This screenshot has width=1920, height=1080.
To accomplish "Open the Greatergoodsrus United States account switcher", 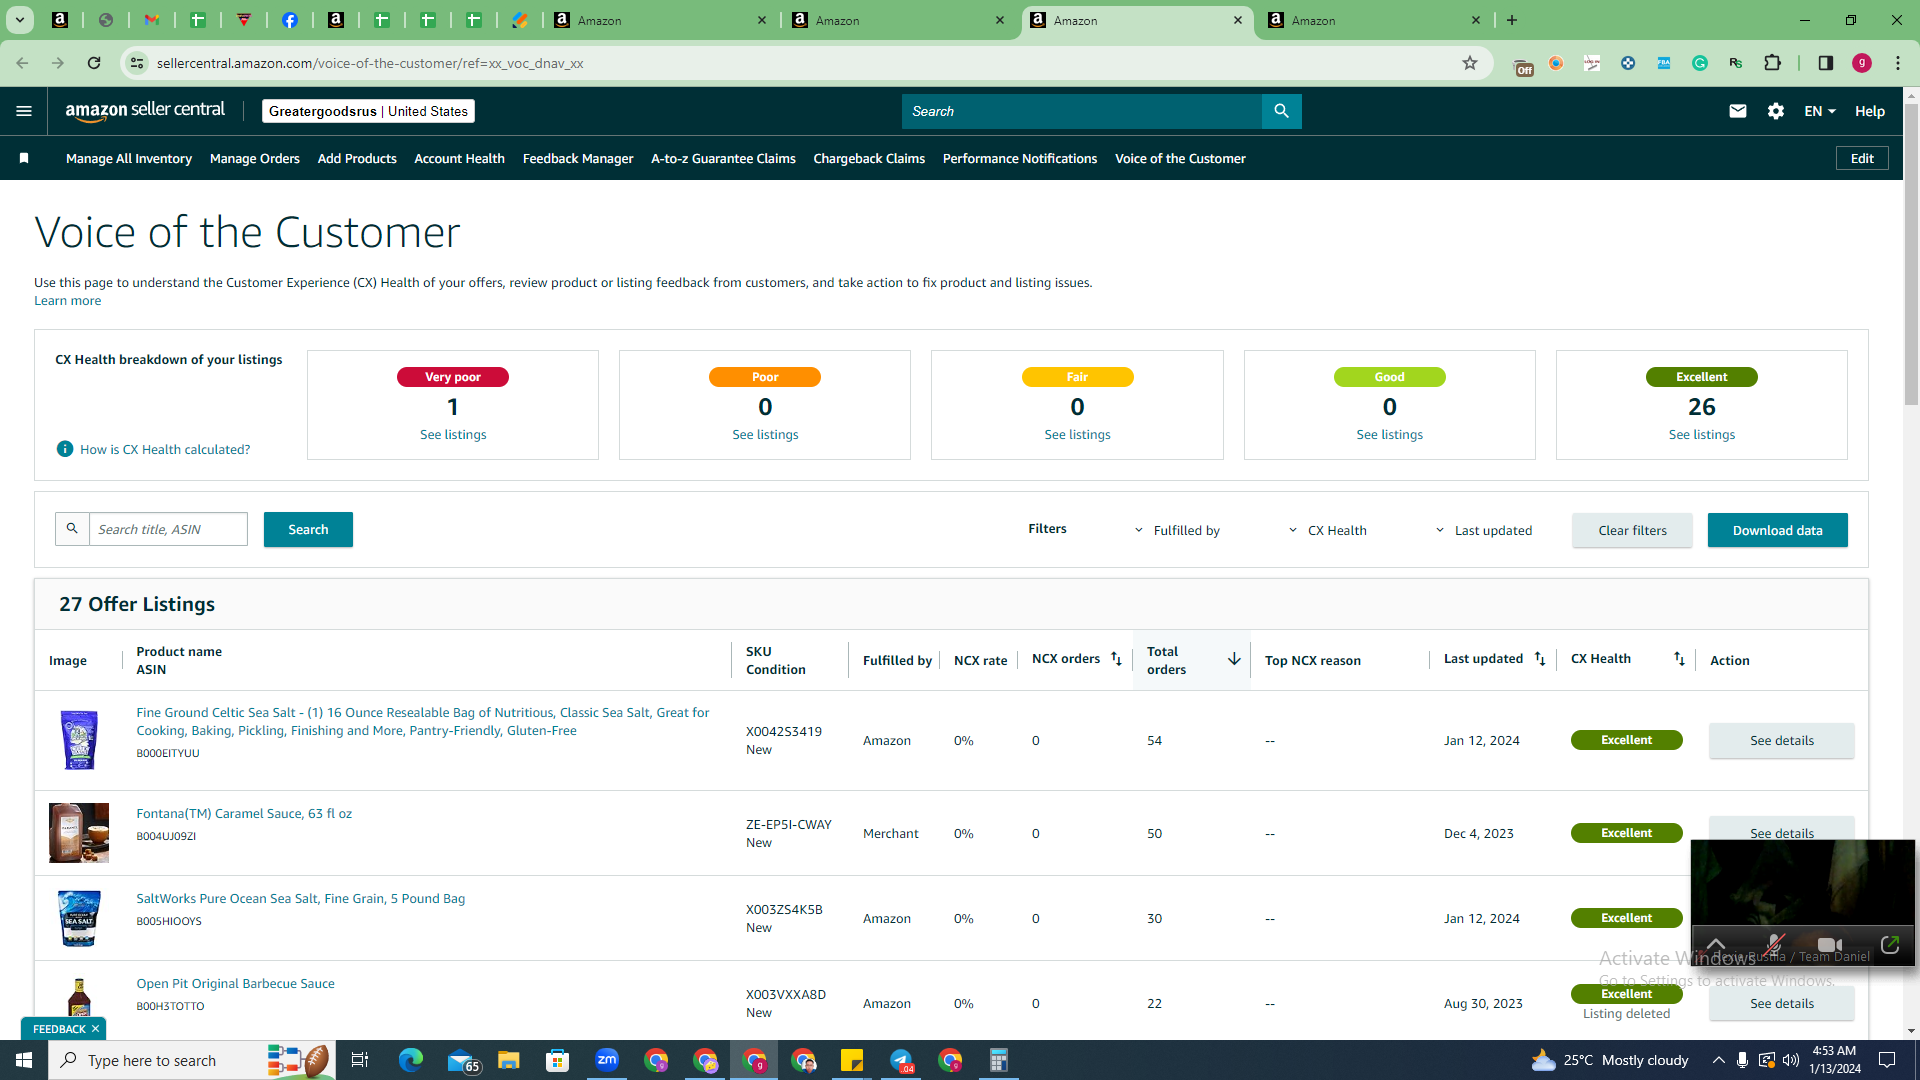I will (368, 111).
